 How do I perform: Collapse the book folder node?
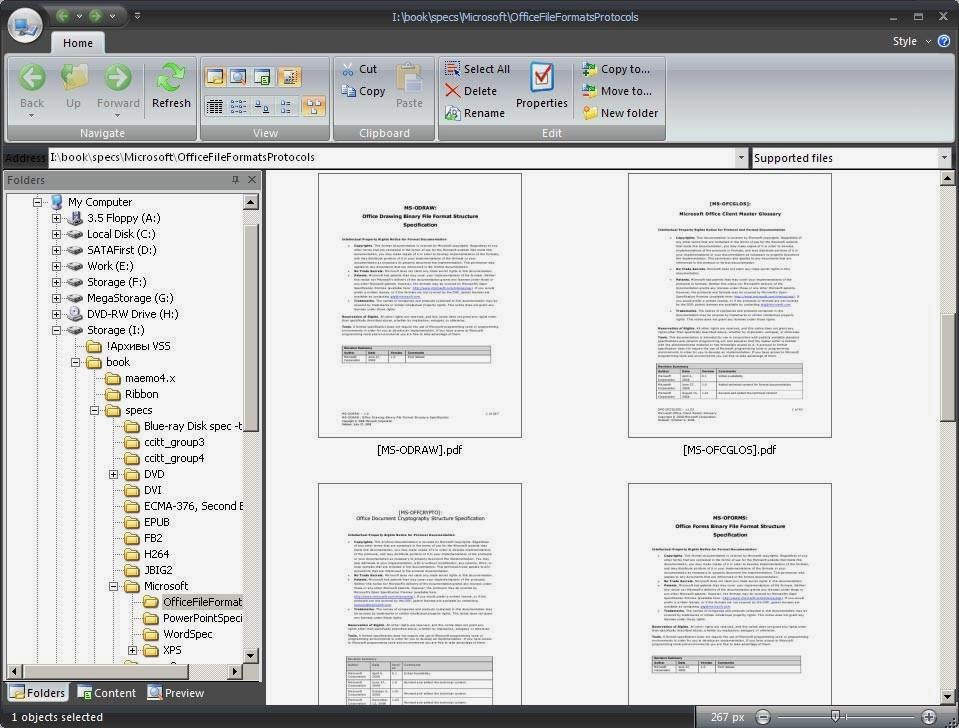[x=75, y=362]
